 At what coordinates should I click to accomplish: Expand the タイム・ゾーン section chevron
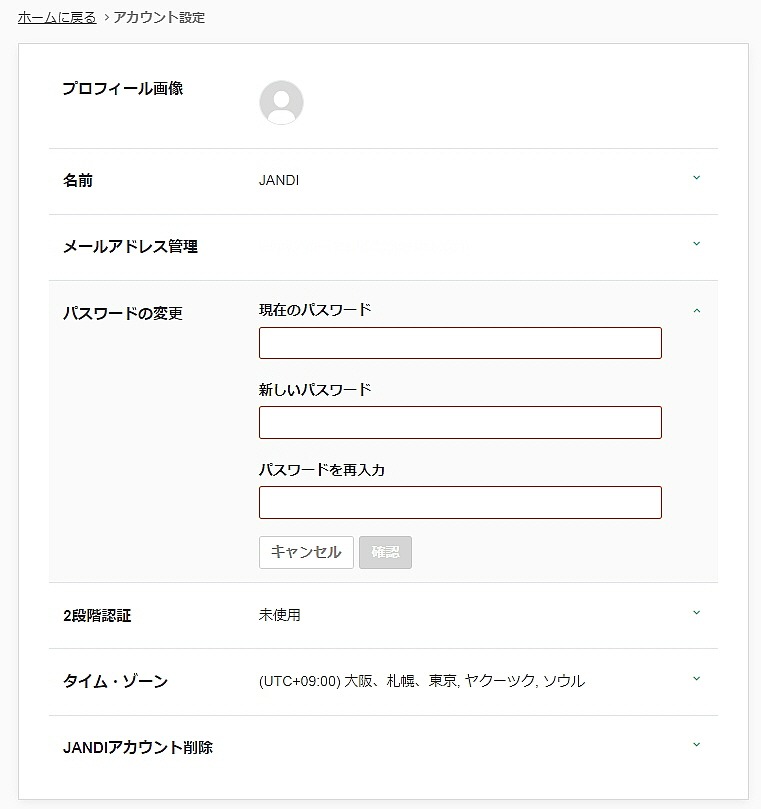point(697,680)
